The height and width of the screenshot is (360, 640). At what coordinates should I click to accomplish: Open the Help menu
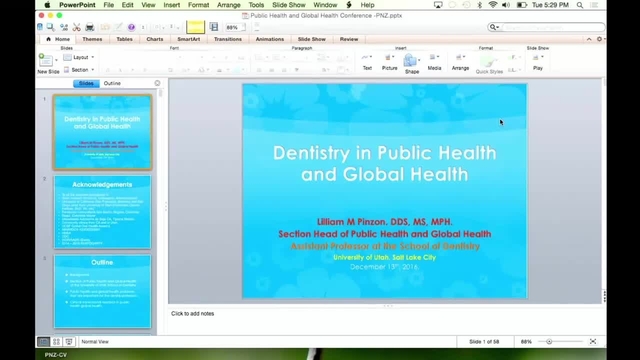tap(367, 5)
